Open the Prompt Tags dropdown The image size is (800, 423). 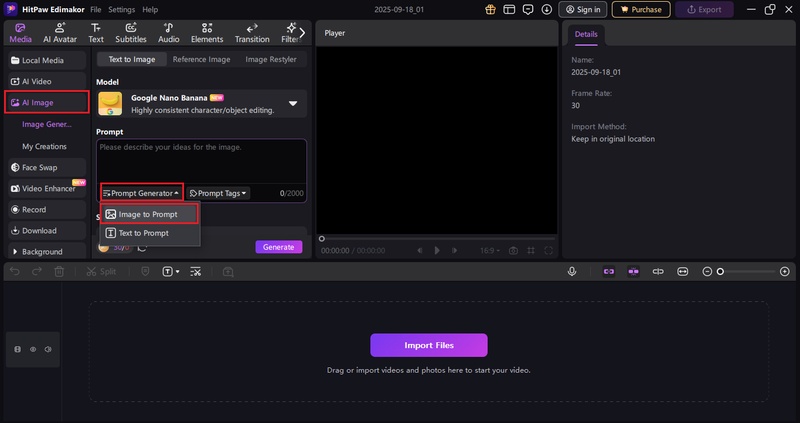pyautogui.click(x=218, y=193)
